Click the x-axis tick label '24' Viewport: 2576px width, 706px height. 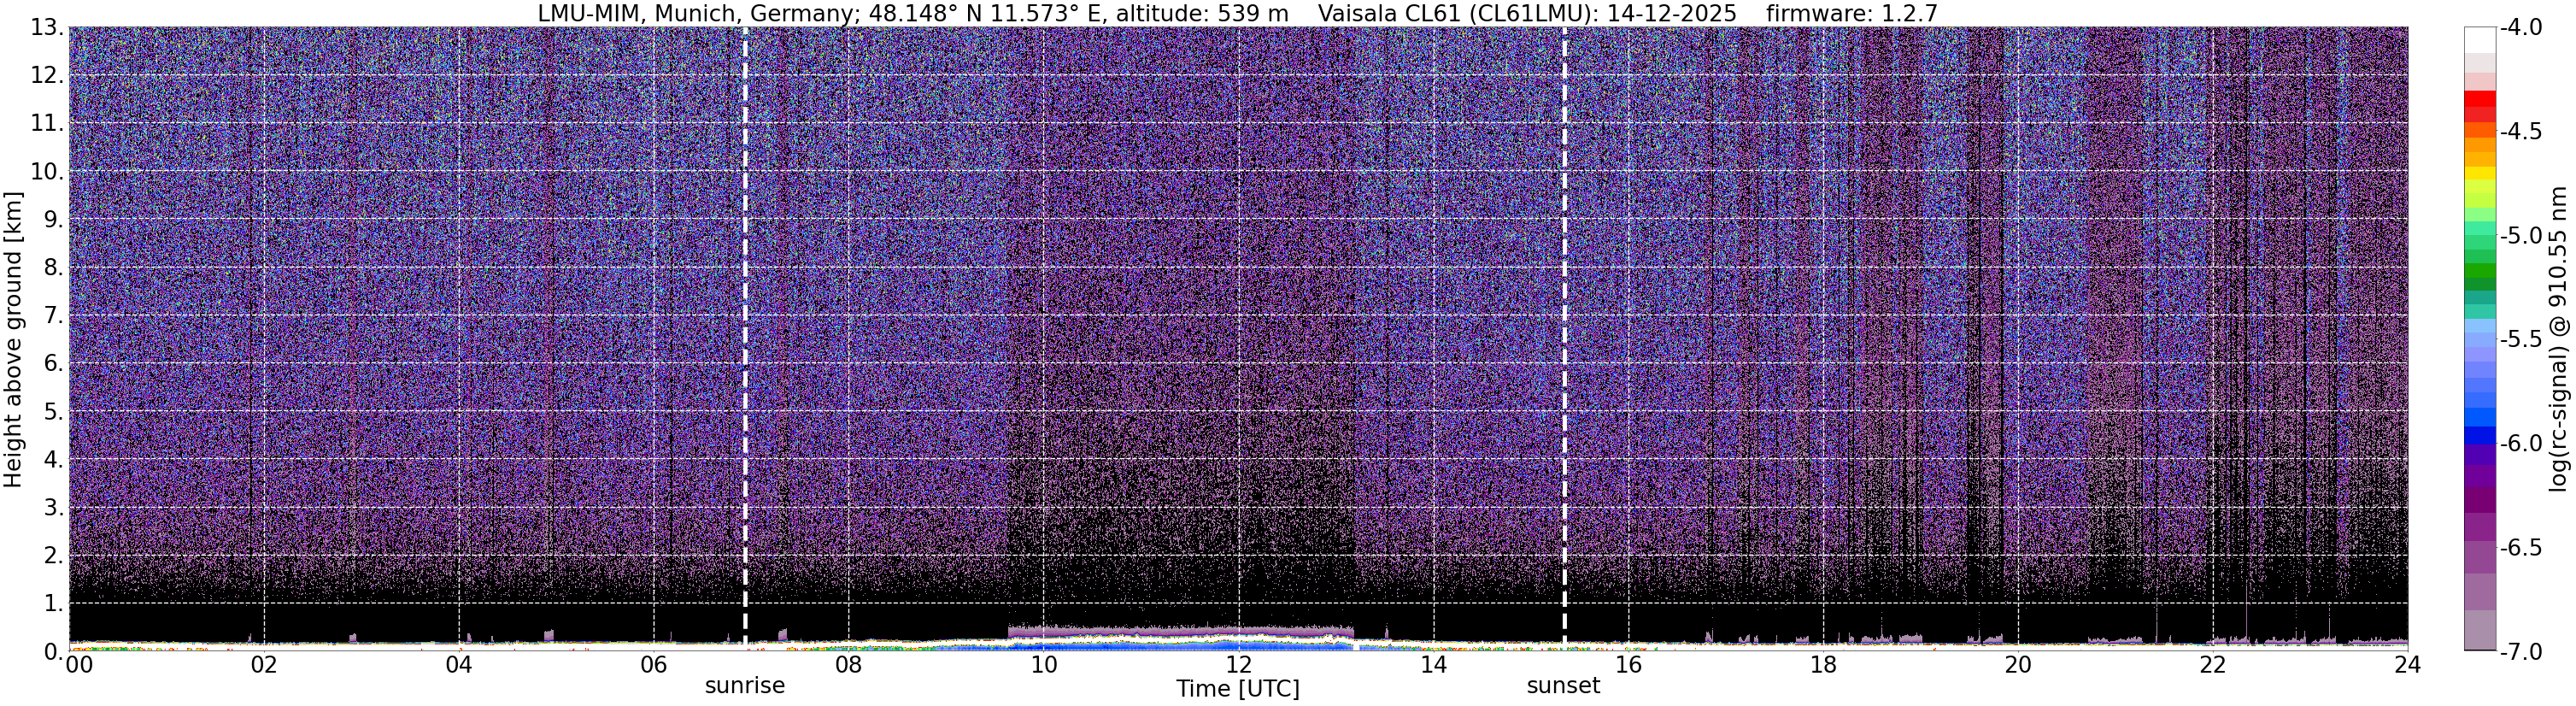[x=2407, y=665]
